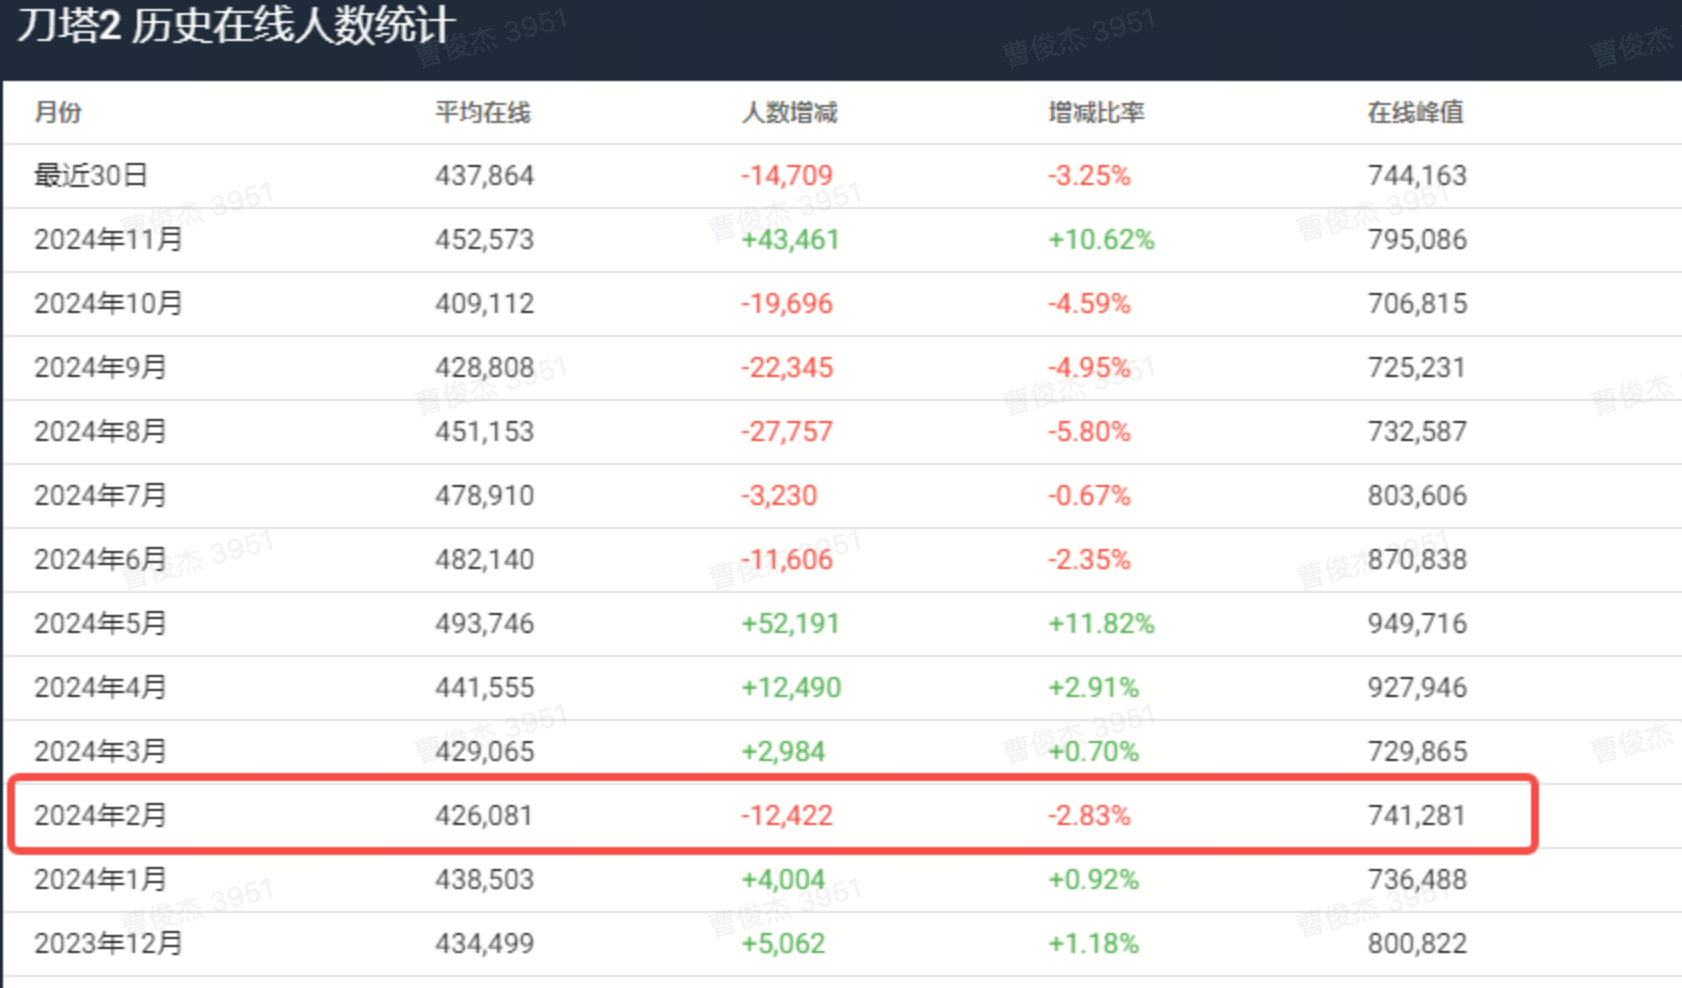Select the 2024年11月 row label

[109, 240]
